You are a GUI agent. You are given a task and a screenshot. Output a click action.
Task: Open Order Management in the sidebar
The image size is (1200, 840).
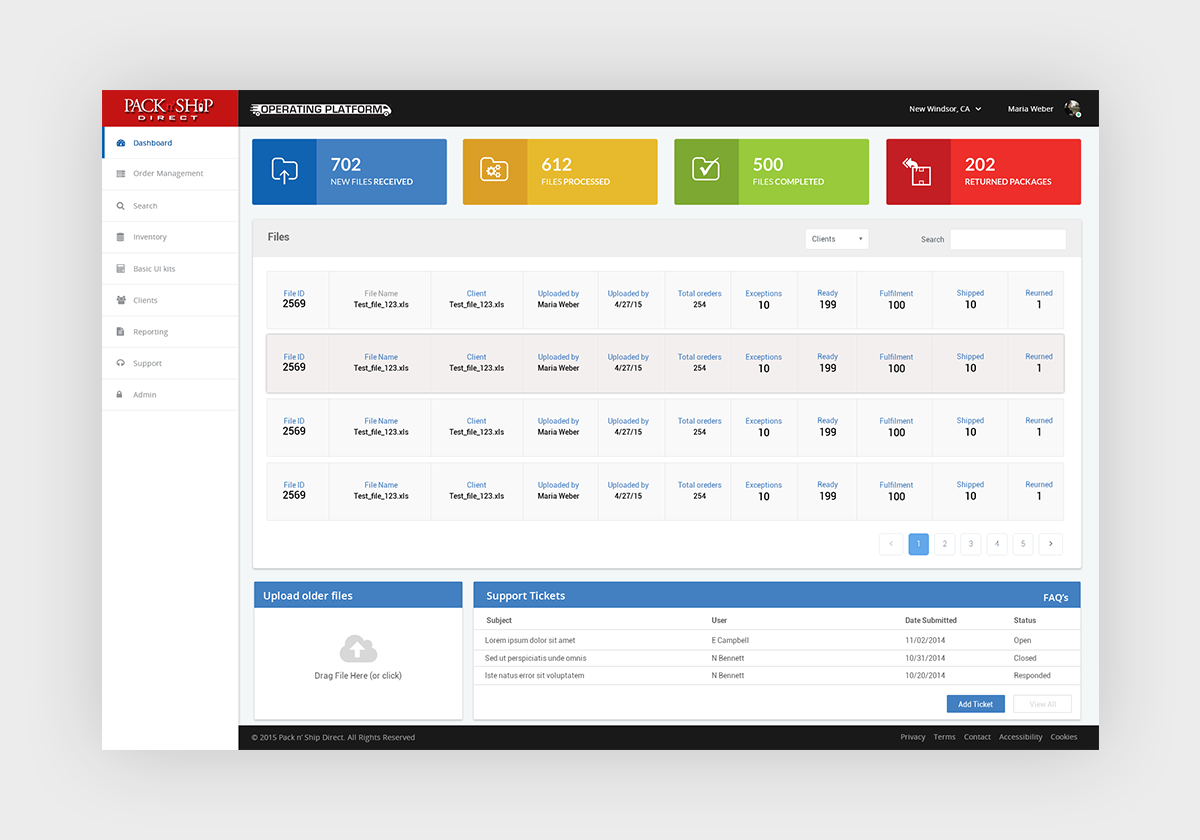168,174
